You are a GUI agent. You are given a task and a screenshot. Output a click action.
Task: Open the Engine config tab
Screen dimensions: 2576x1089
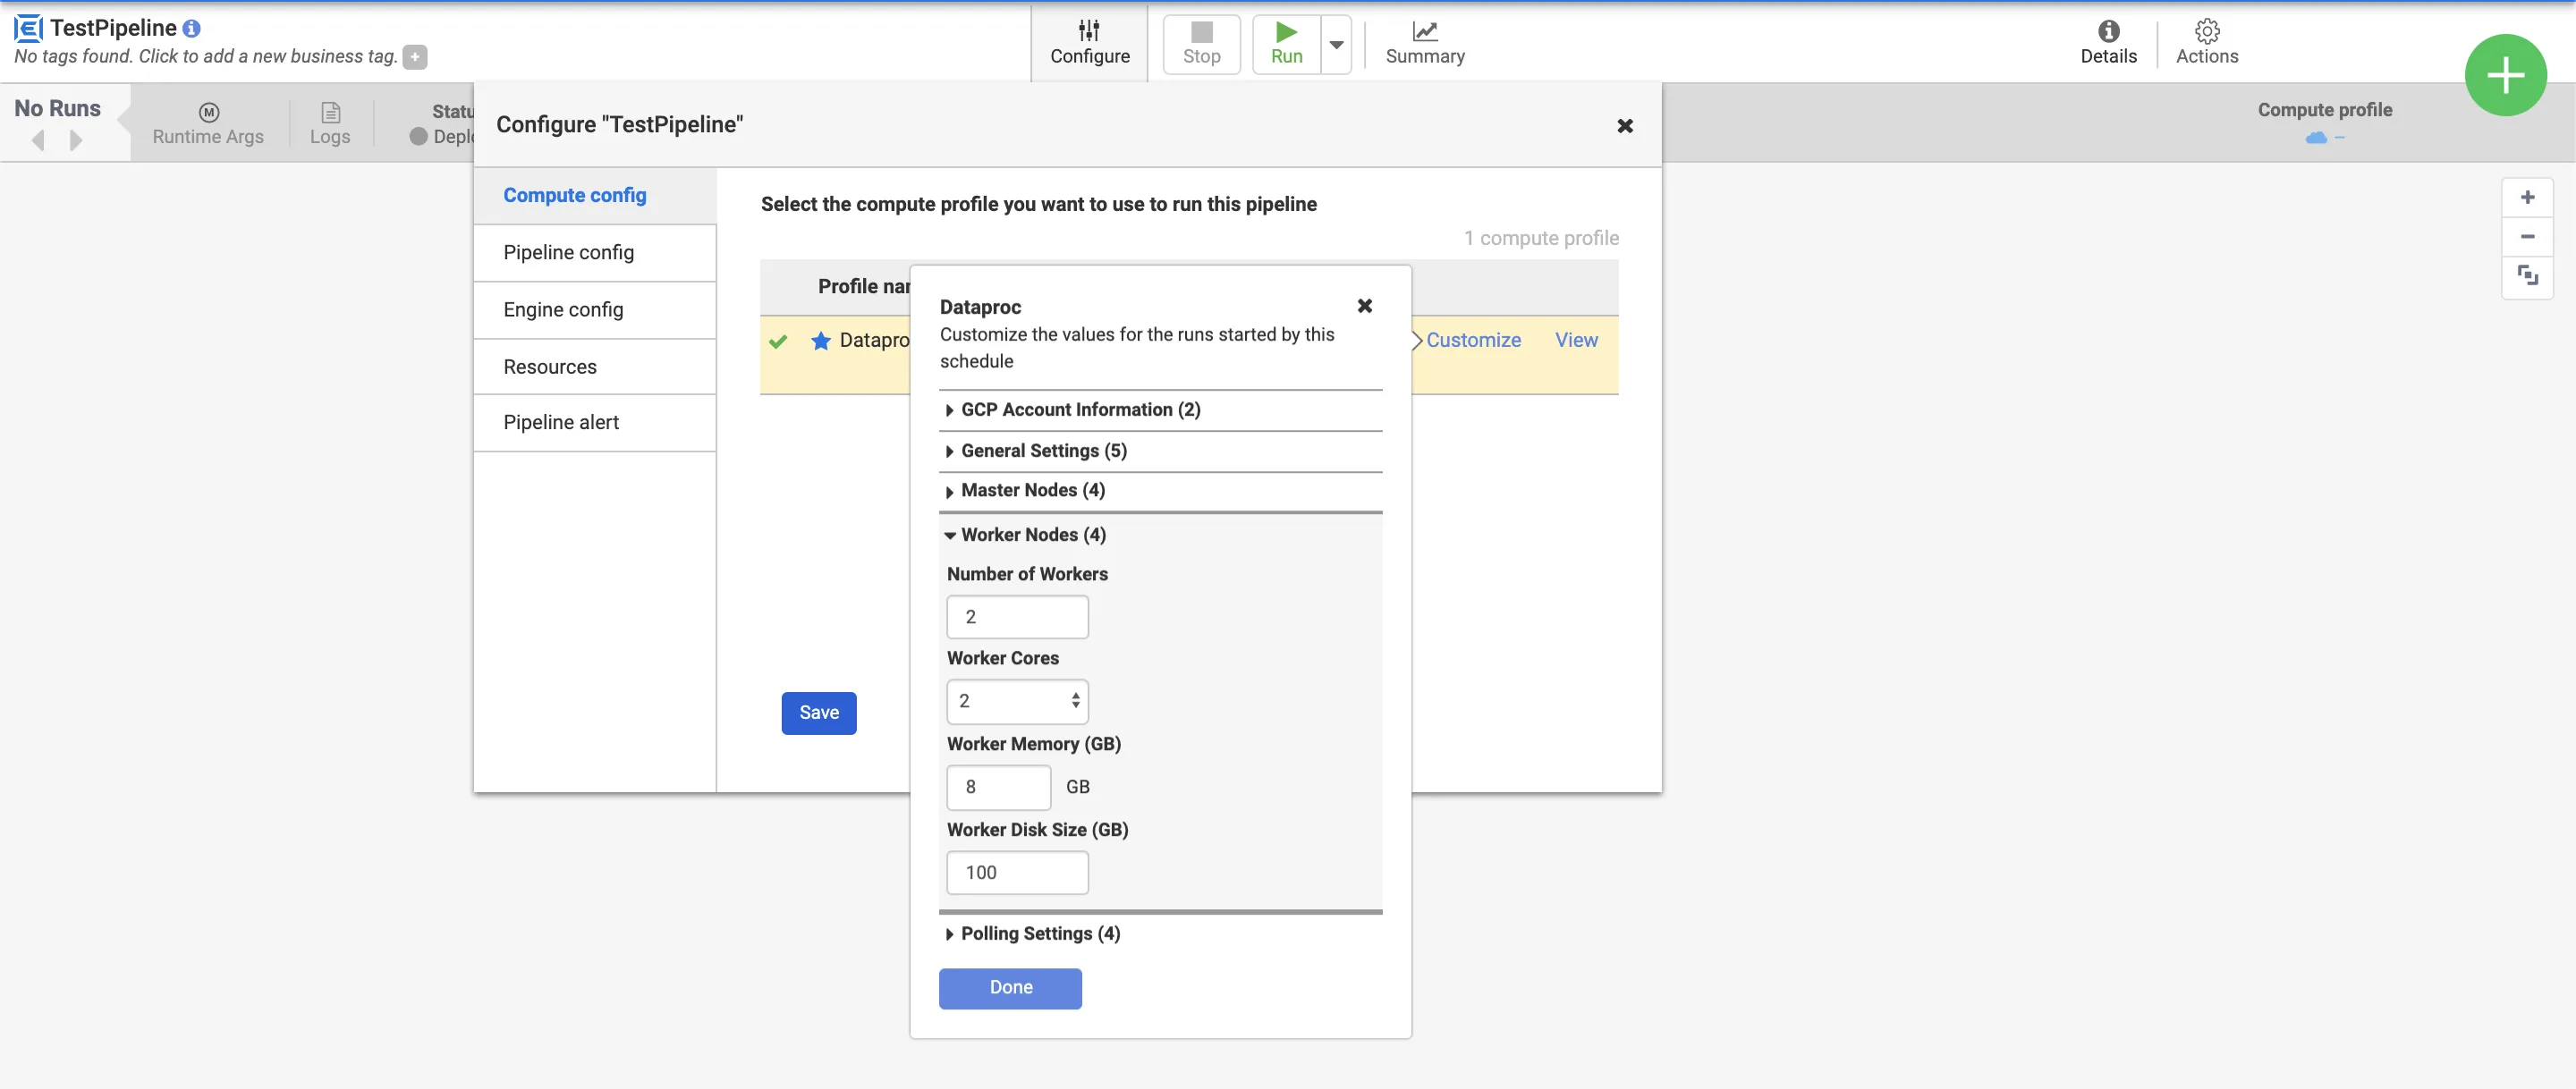(563, 310)
